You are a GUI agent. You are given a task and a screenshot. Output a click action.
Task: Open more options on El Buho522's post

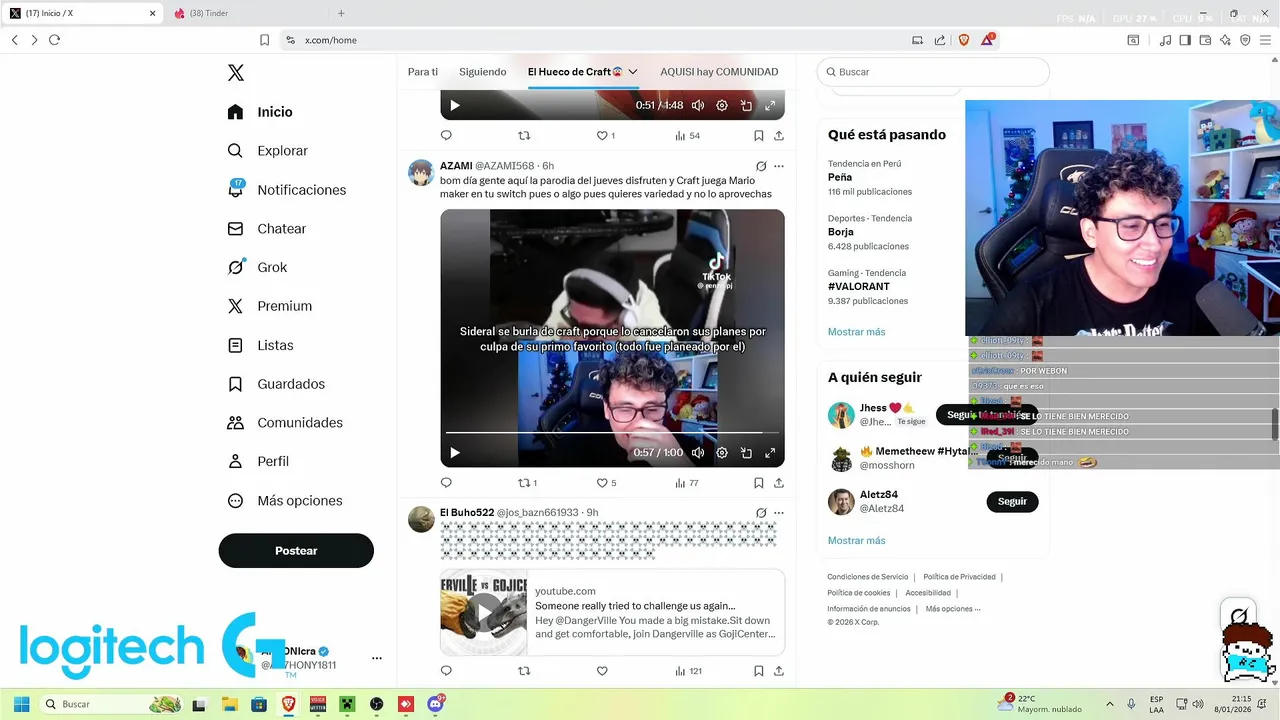point(779,513)
